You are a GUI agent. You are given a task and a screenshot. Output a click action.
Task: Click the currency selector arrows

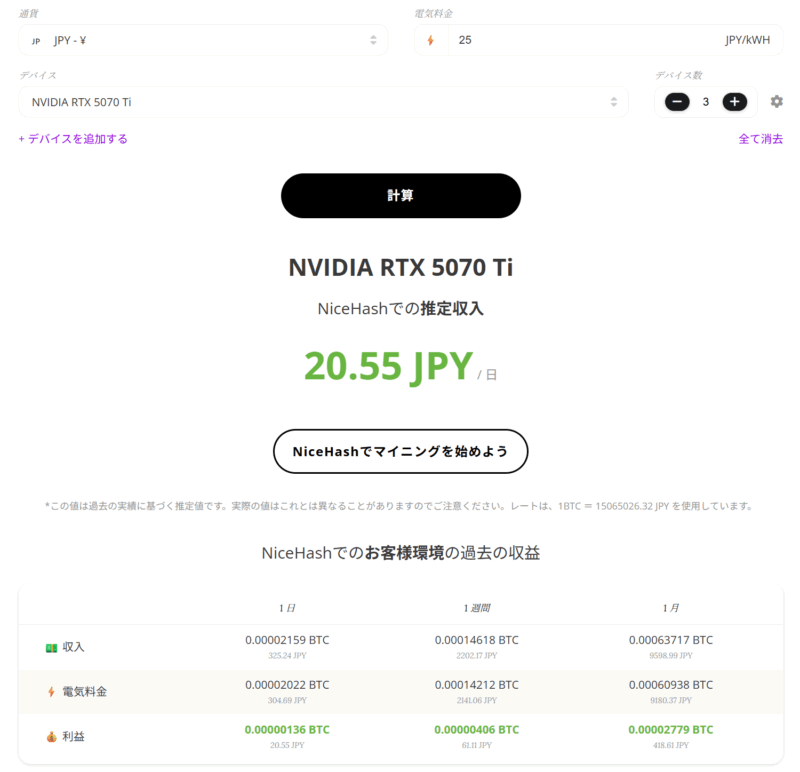point(373,40)
